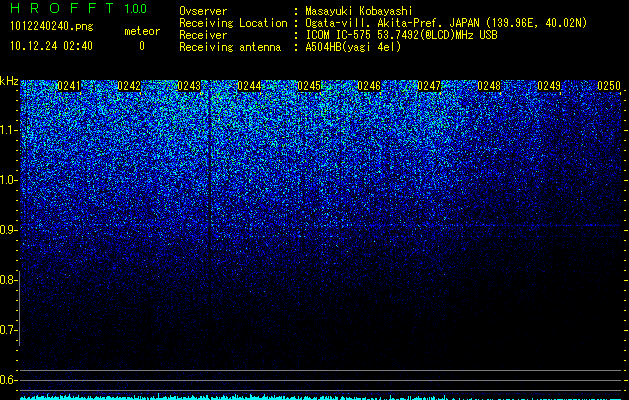629x400 pixels.
Task: Click the Receiving Location label
Action: pos(233,23)
